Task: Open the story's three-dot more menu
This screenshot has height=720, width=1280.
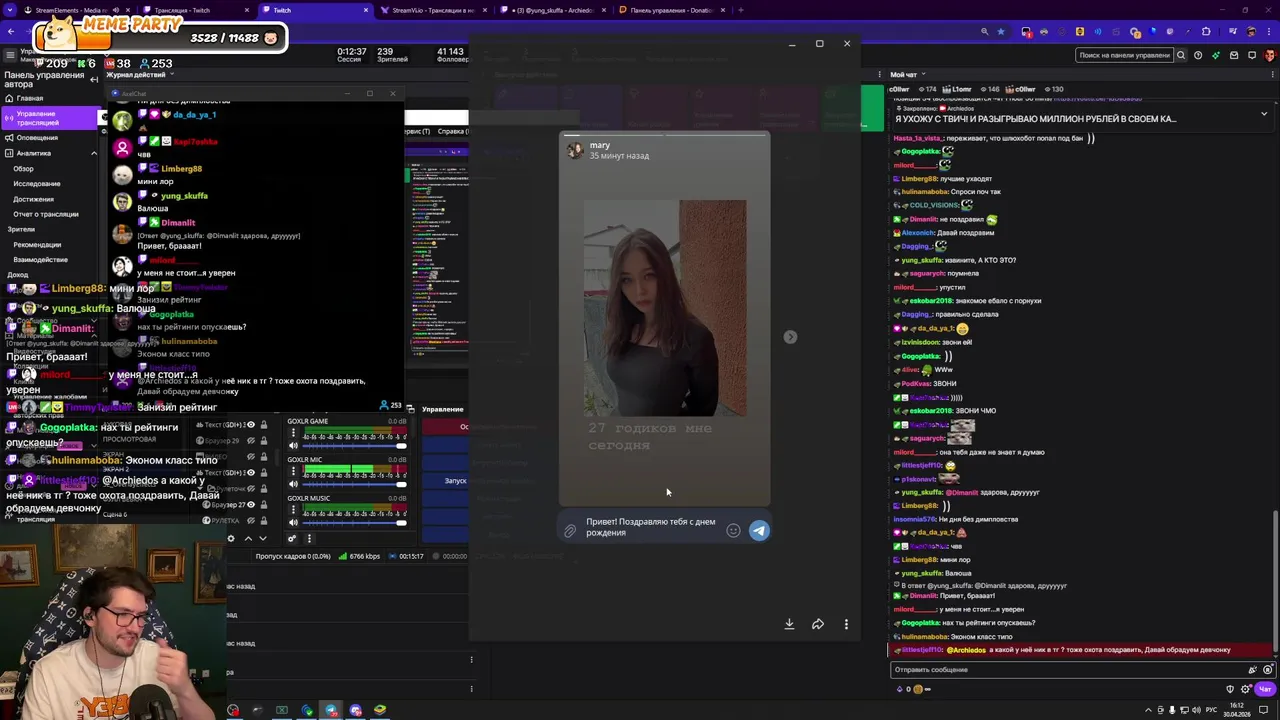Action: (x=846, y=624)
